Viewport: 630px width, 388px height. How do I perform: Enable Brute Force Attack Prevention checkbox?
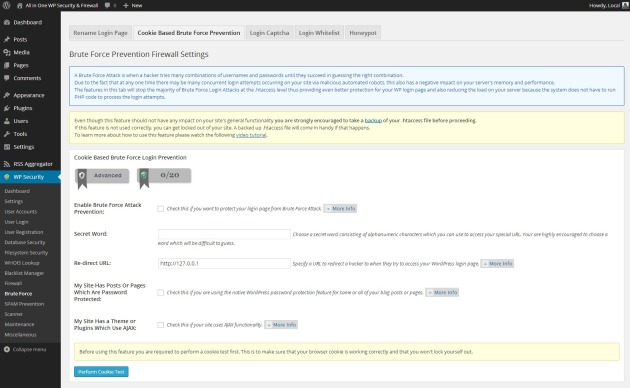[x=161, y=209]
